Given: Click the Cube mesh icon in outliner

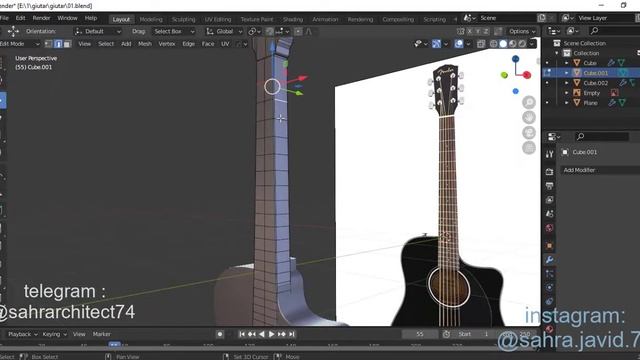Looking at the screenshot, I should [x=577, y=63].
